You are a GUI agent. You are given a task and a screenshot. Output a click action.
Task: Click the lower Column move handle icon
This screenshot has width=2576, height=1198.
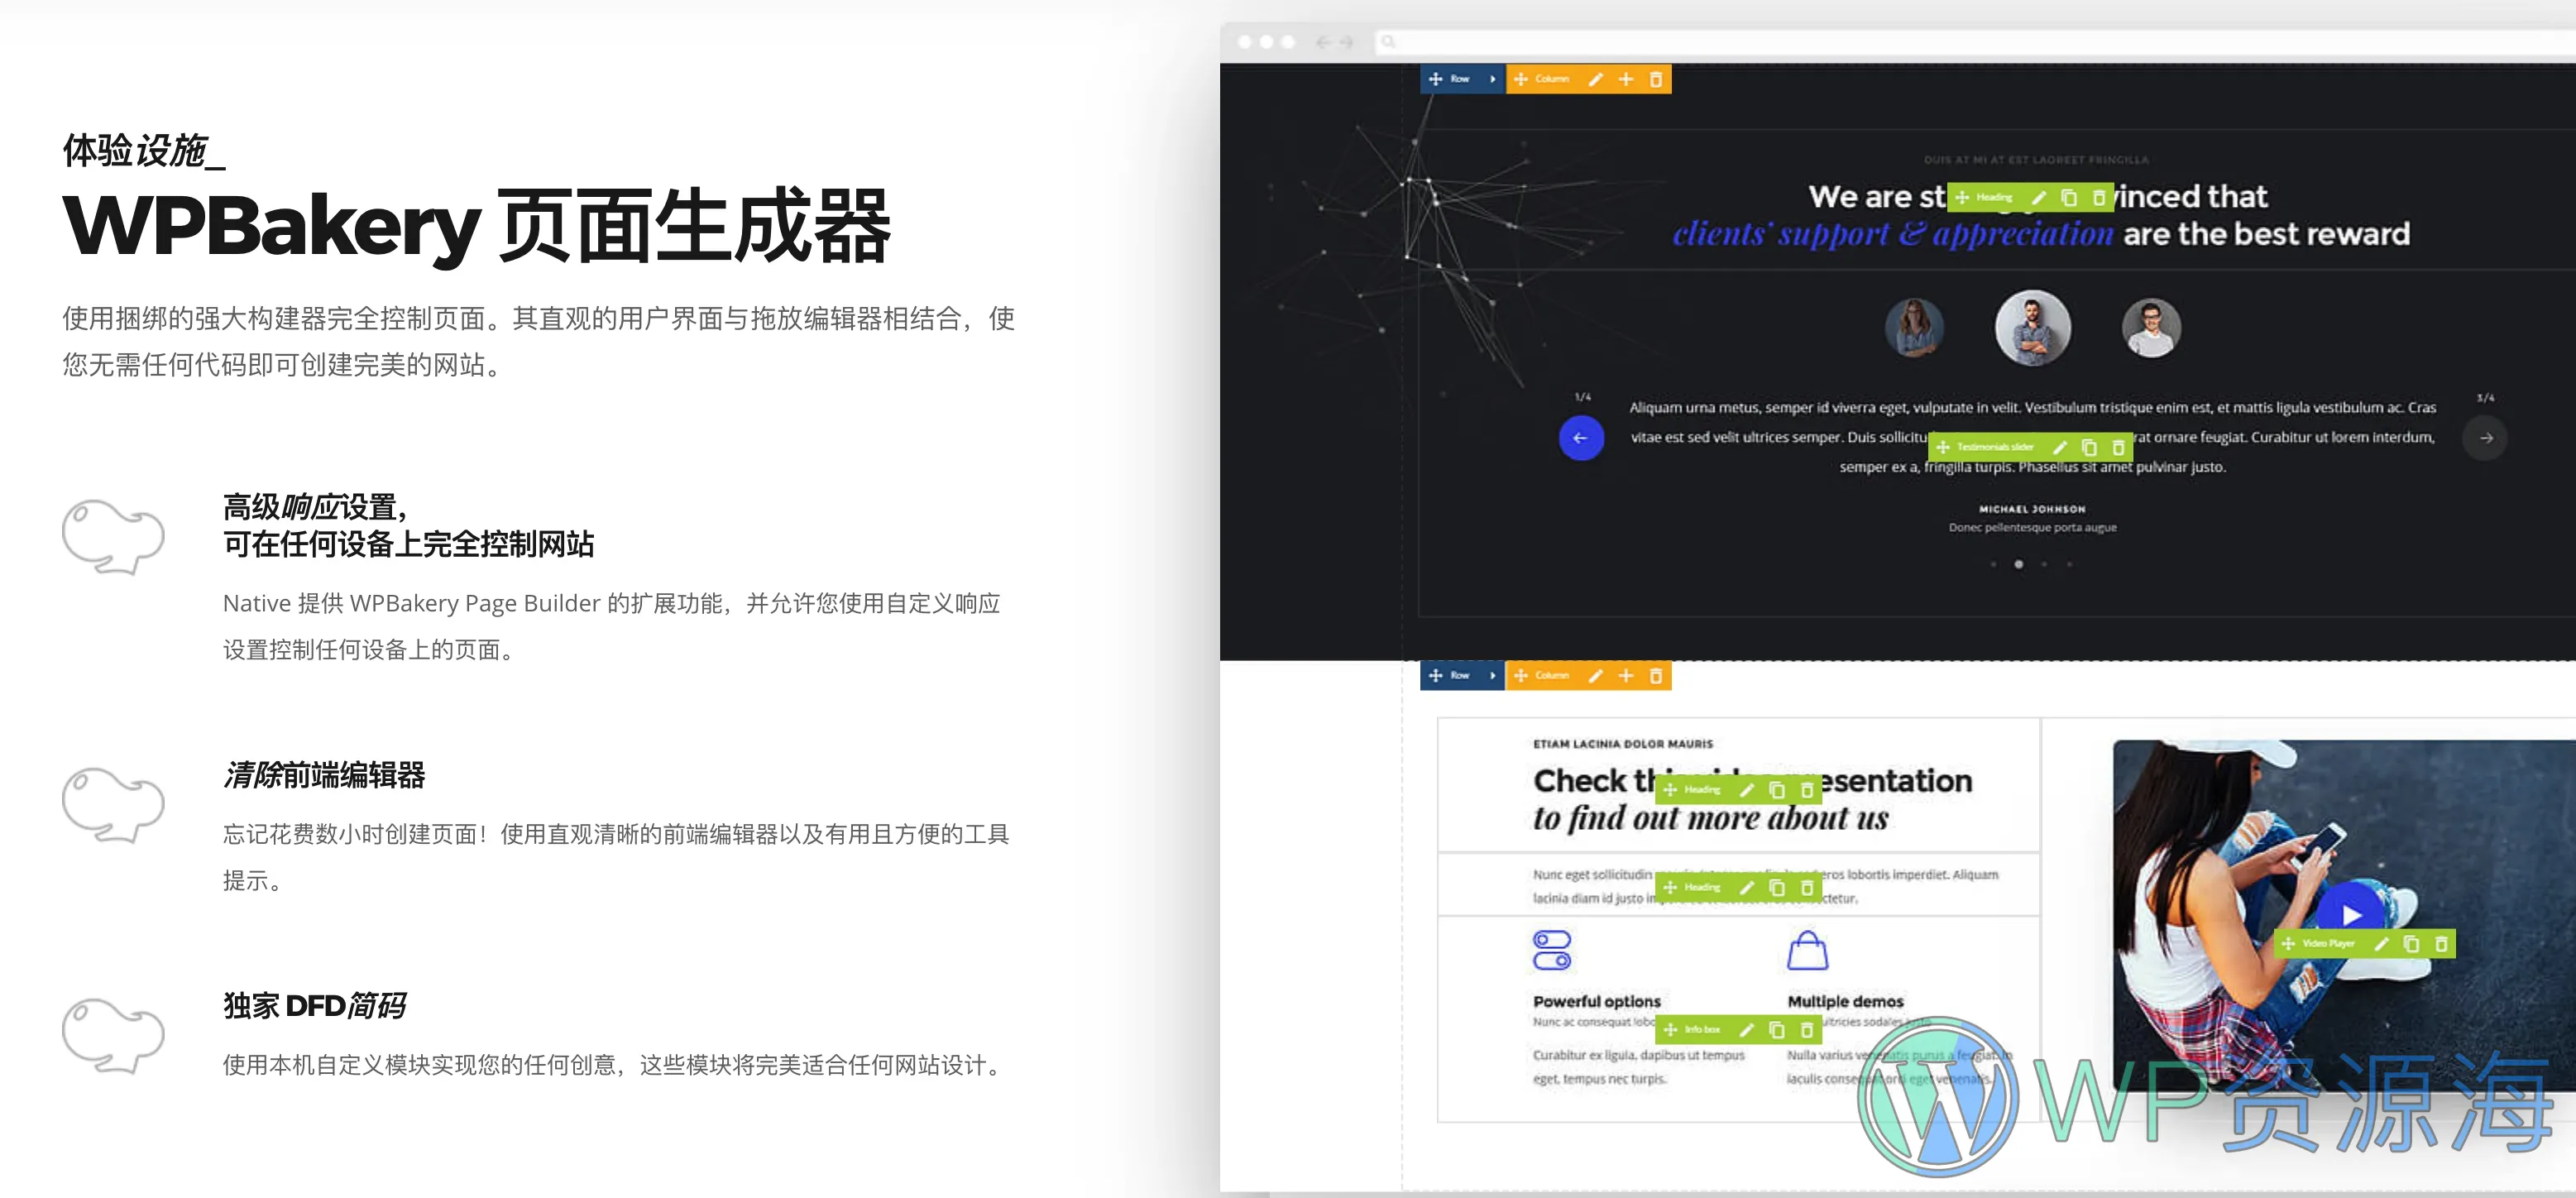[1520, 676]
